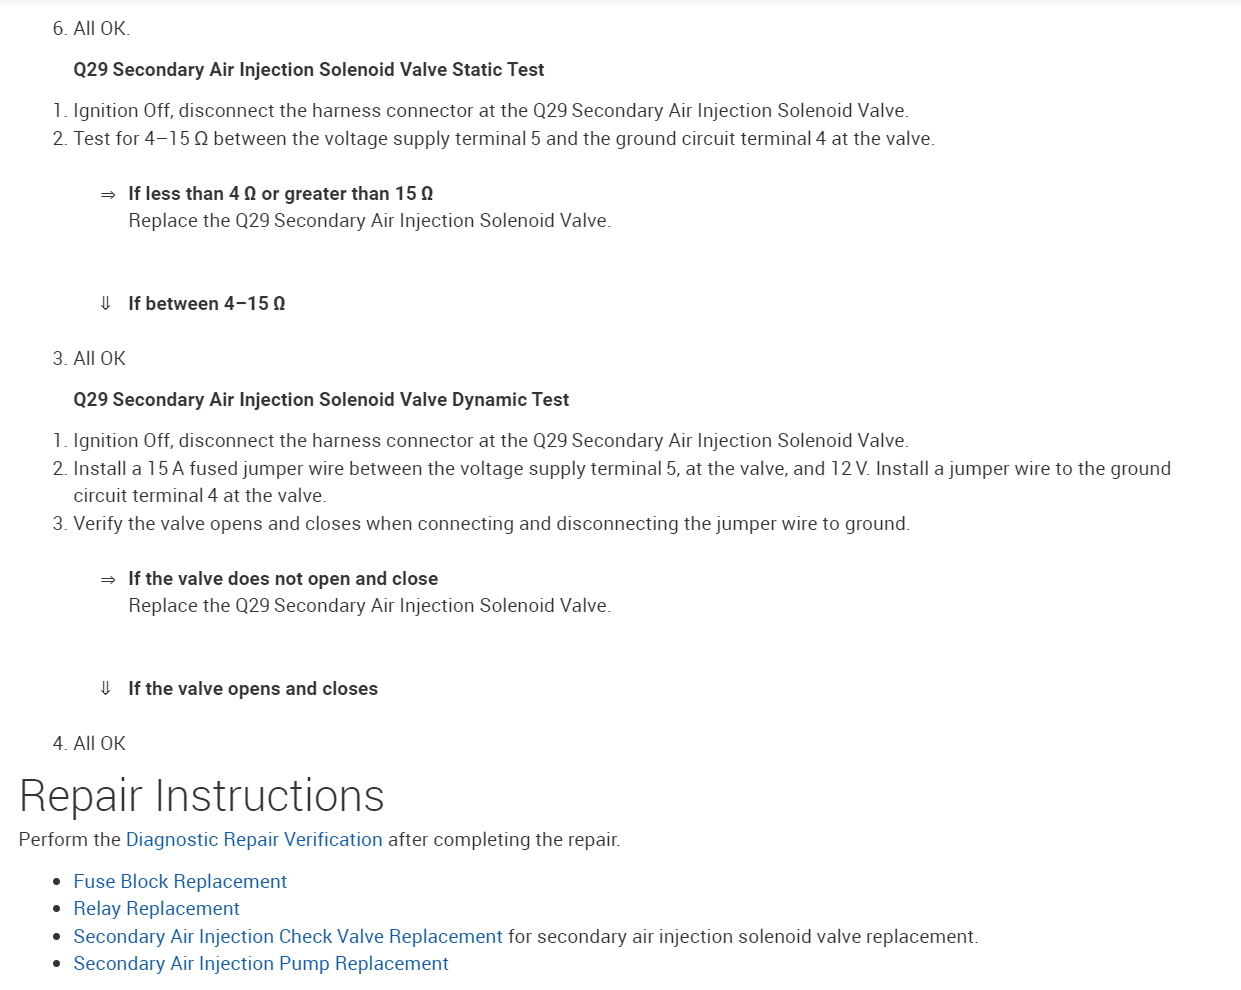The image size is (1241, 990).
Task: Click the down arrow beside "If between 4–15 Ω"
Action: point(106,303)
